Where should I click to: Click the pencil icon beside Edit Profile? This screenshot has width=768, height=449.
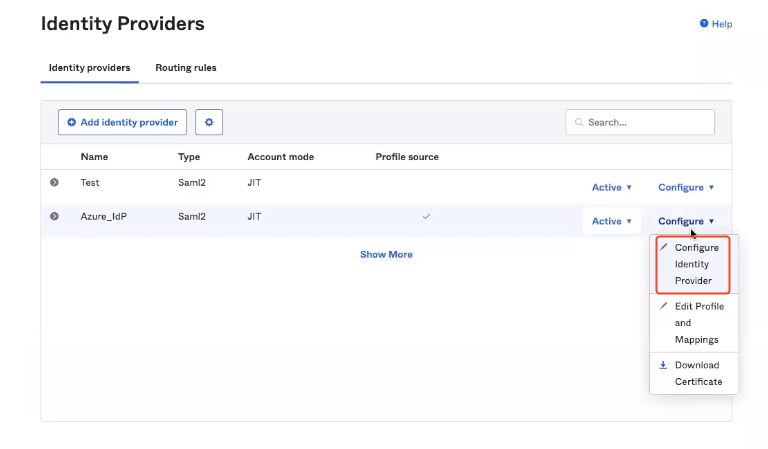(664, 306)
